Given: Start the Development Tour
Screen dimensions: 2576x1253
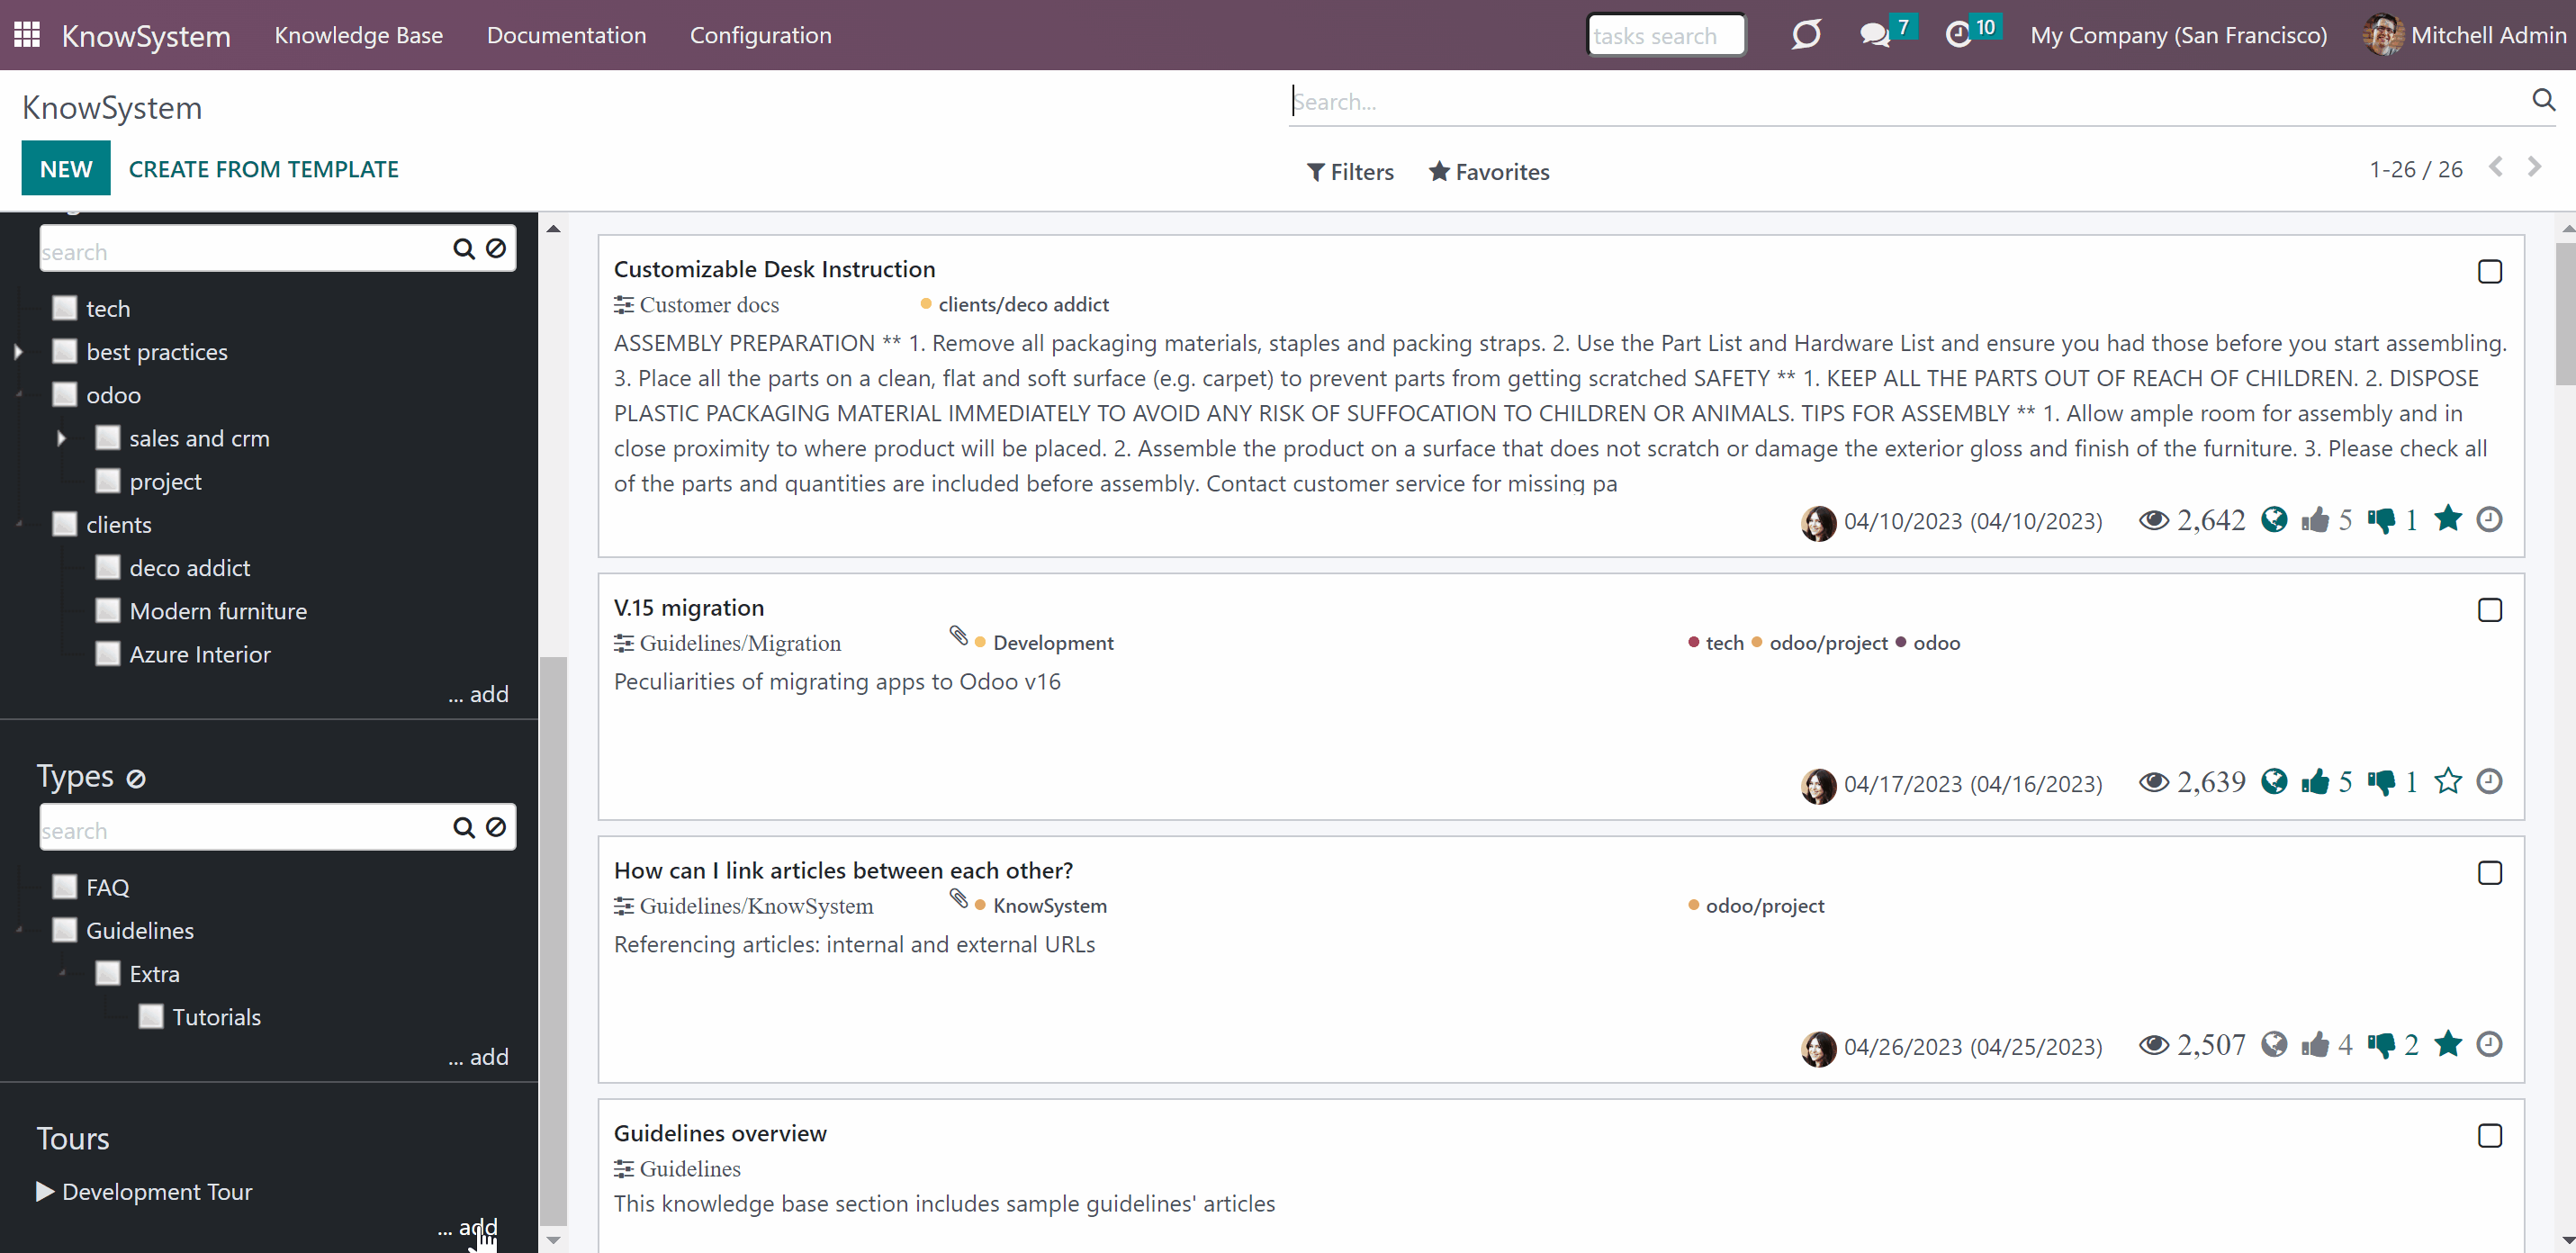Looking at the screenshot, I should click(x=145, y=1191).
